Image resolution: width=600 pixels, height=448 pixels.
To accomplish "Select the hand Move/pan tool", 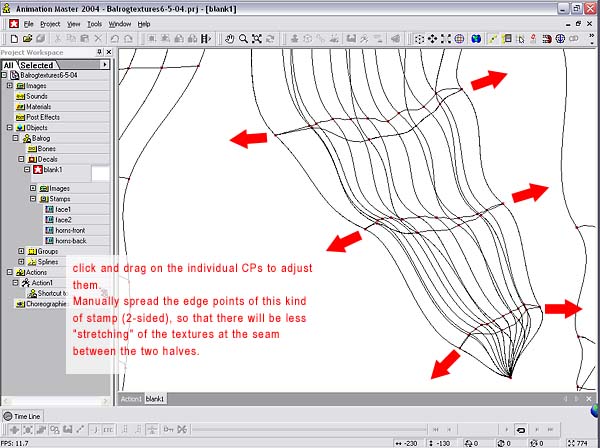I will click(229, 39).
